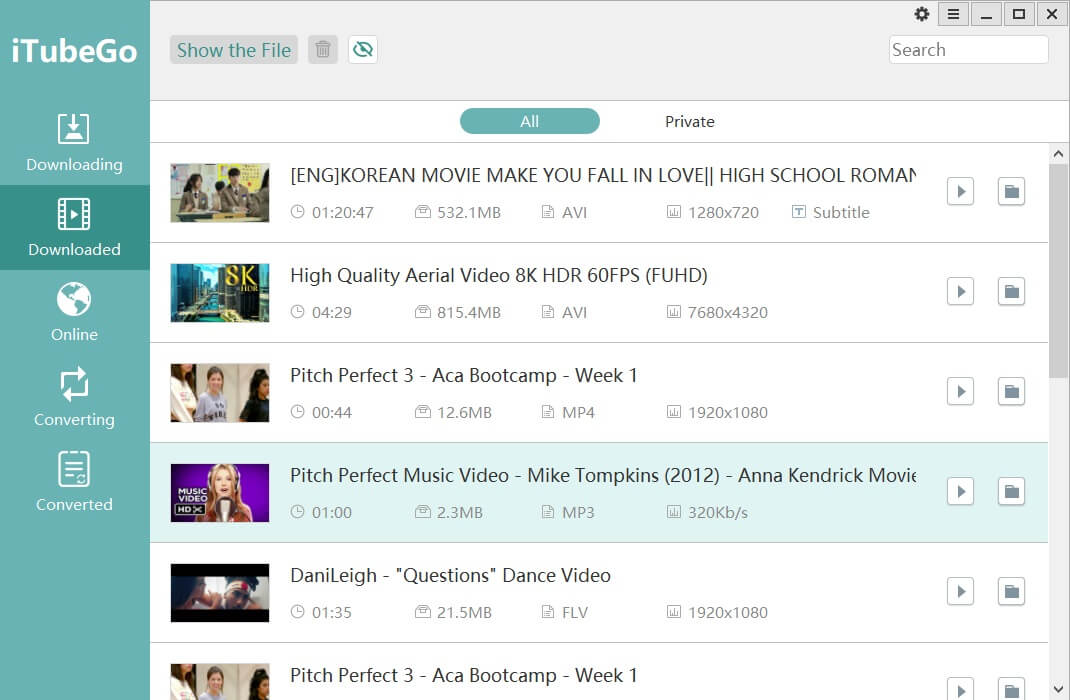
Task: Click the MP3 format label
Action: (x=578, y=513)
